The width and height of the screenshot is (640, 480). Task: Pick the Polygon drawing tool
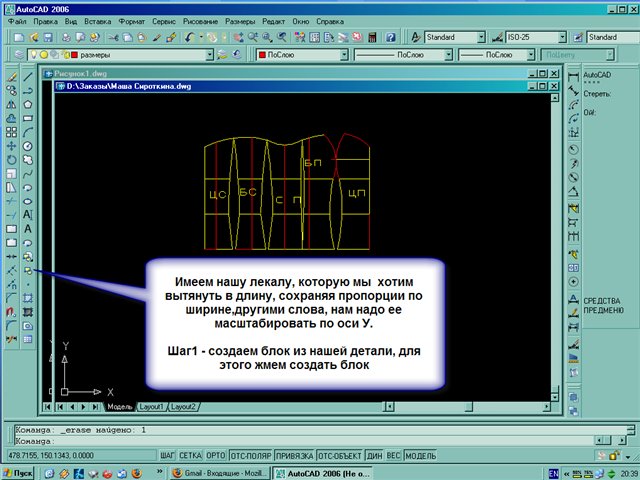tap(29, 103)
